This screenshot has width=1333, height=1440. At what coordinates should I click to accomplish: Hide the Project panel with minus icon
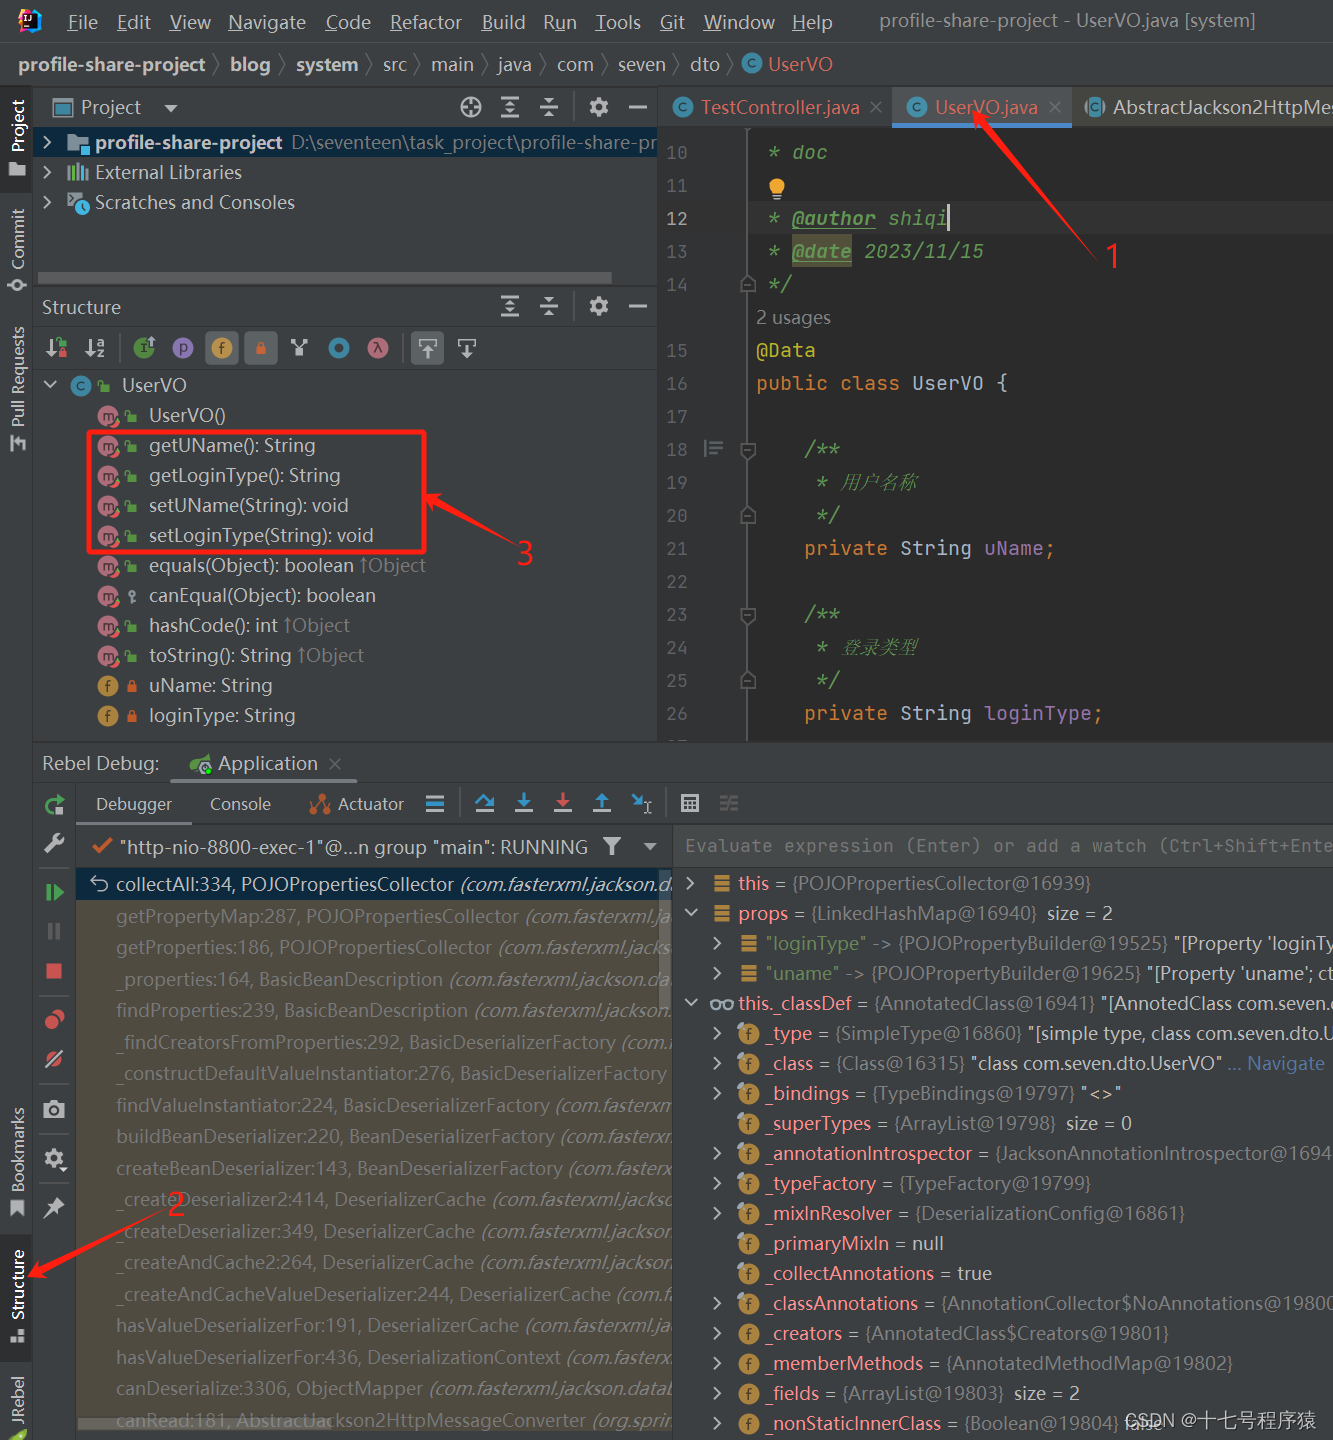point(638,107)
